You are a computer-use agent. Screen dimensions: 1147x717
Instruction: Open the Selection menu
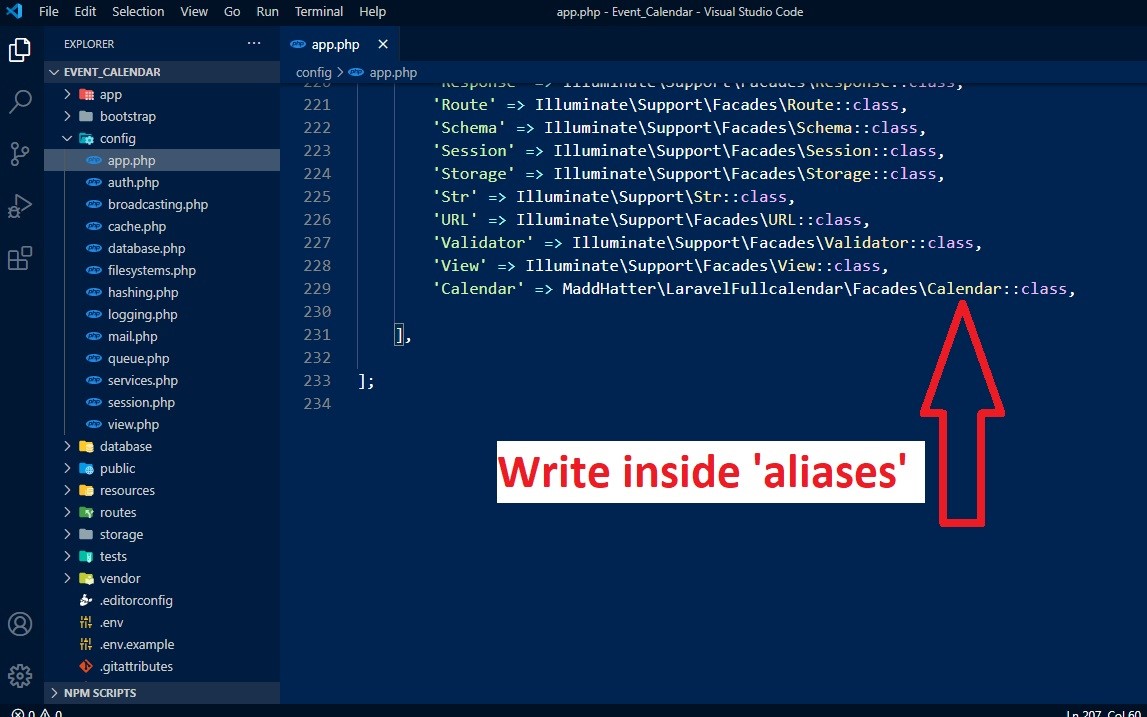coord(138,12)
